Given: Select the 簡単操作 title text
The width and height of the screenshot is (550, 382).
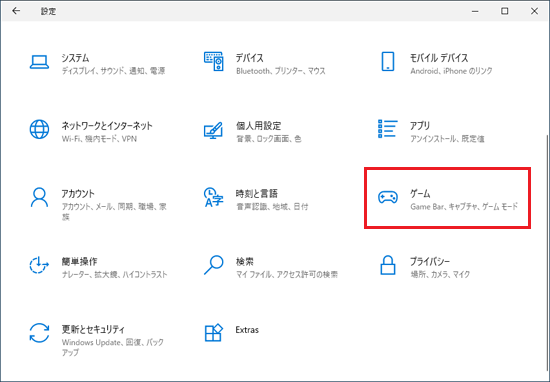Looking at the screenshot, I should coord(80,261).
